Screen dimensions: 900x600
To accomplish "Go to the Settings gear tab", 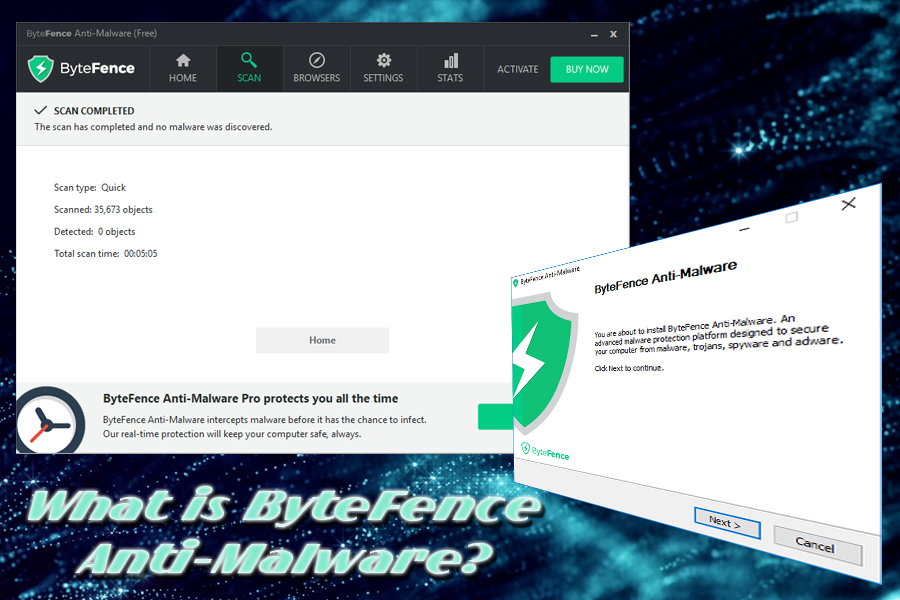I will click(383, 69).
